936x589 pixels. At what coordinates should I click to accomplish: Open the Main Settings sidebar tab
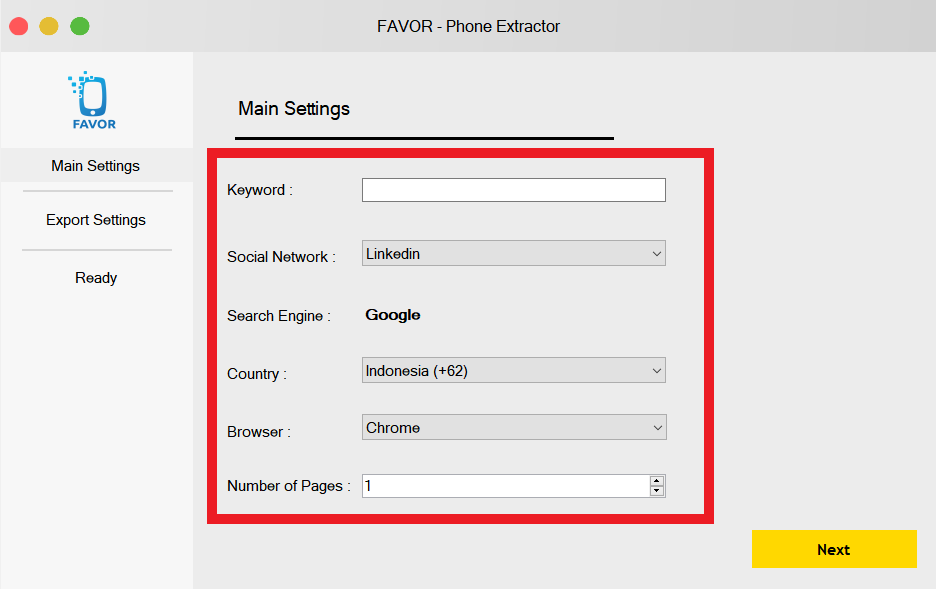click(x=96, y=165)
